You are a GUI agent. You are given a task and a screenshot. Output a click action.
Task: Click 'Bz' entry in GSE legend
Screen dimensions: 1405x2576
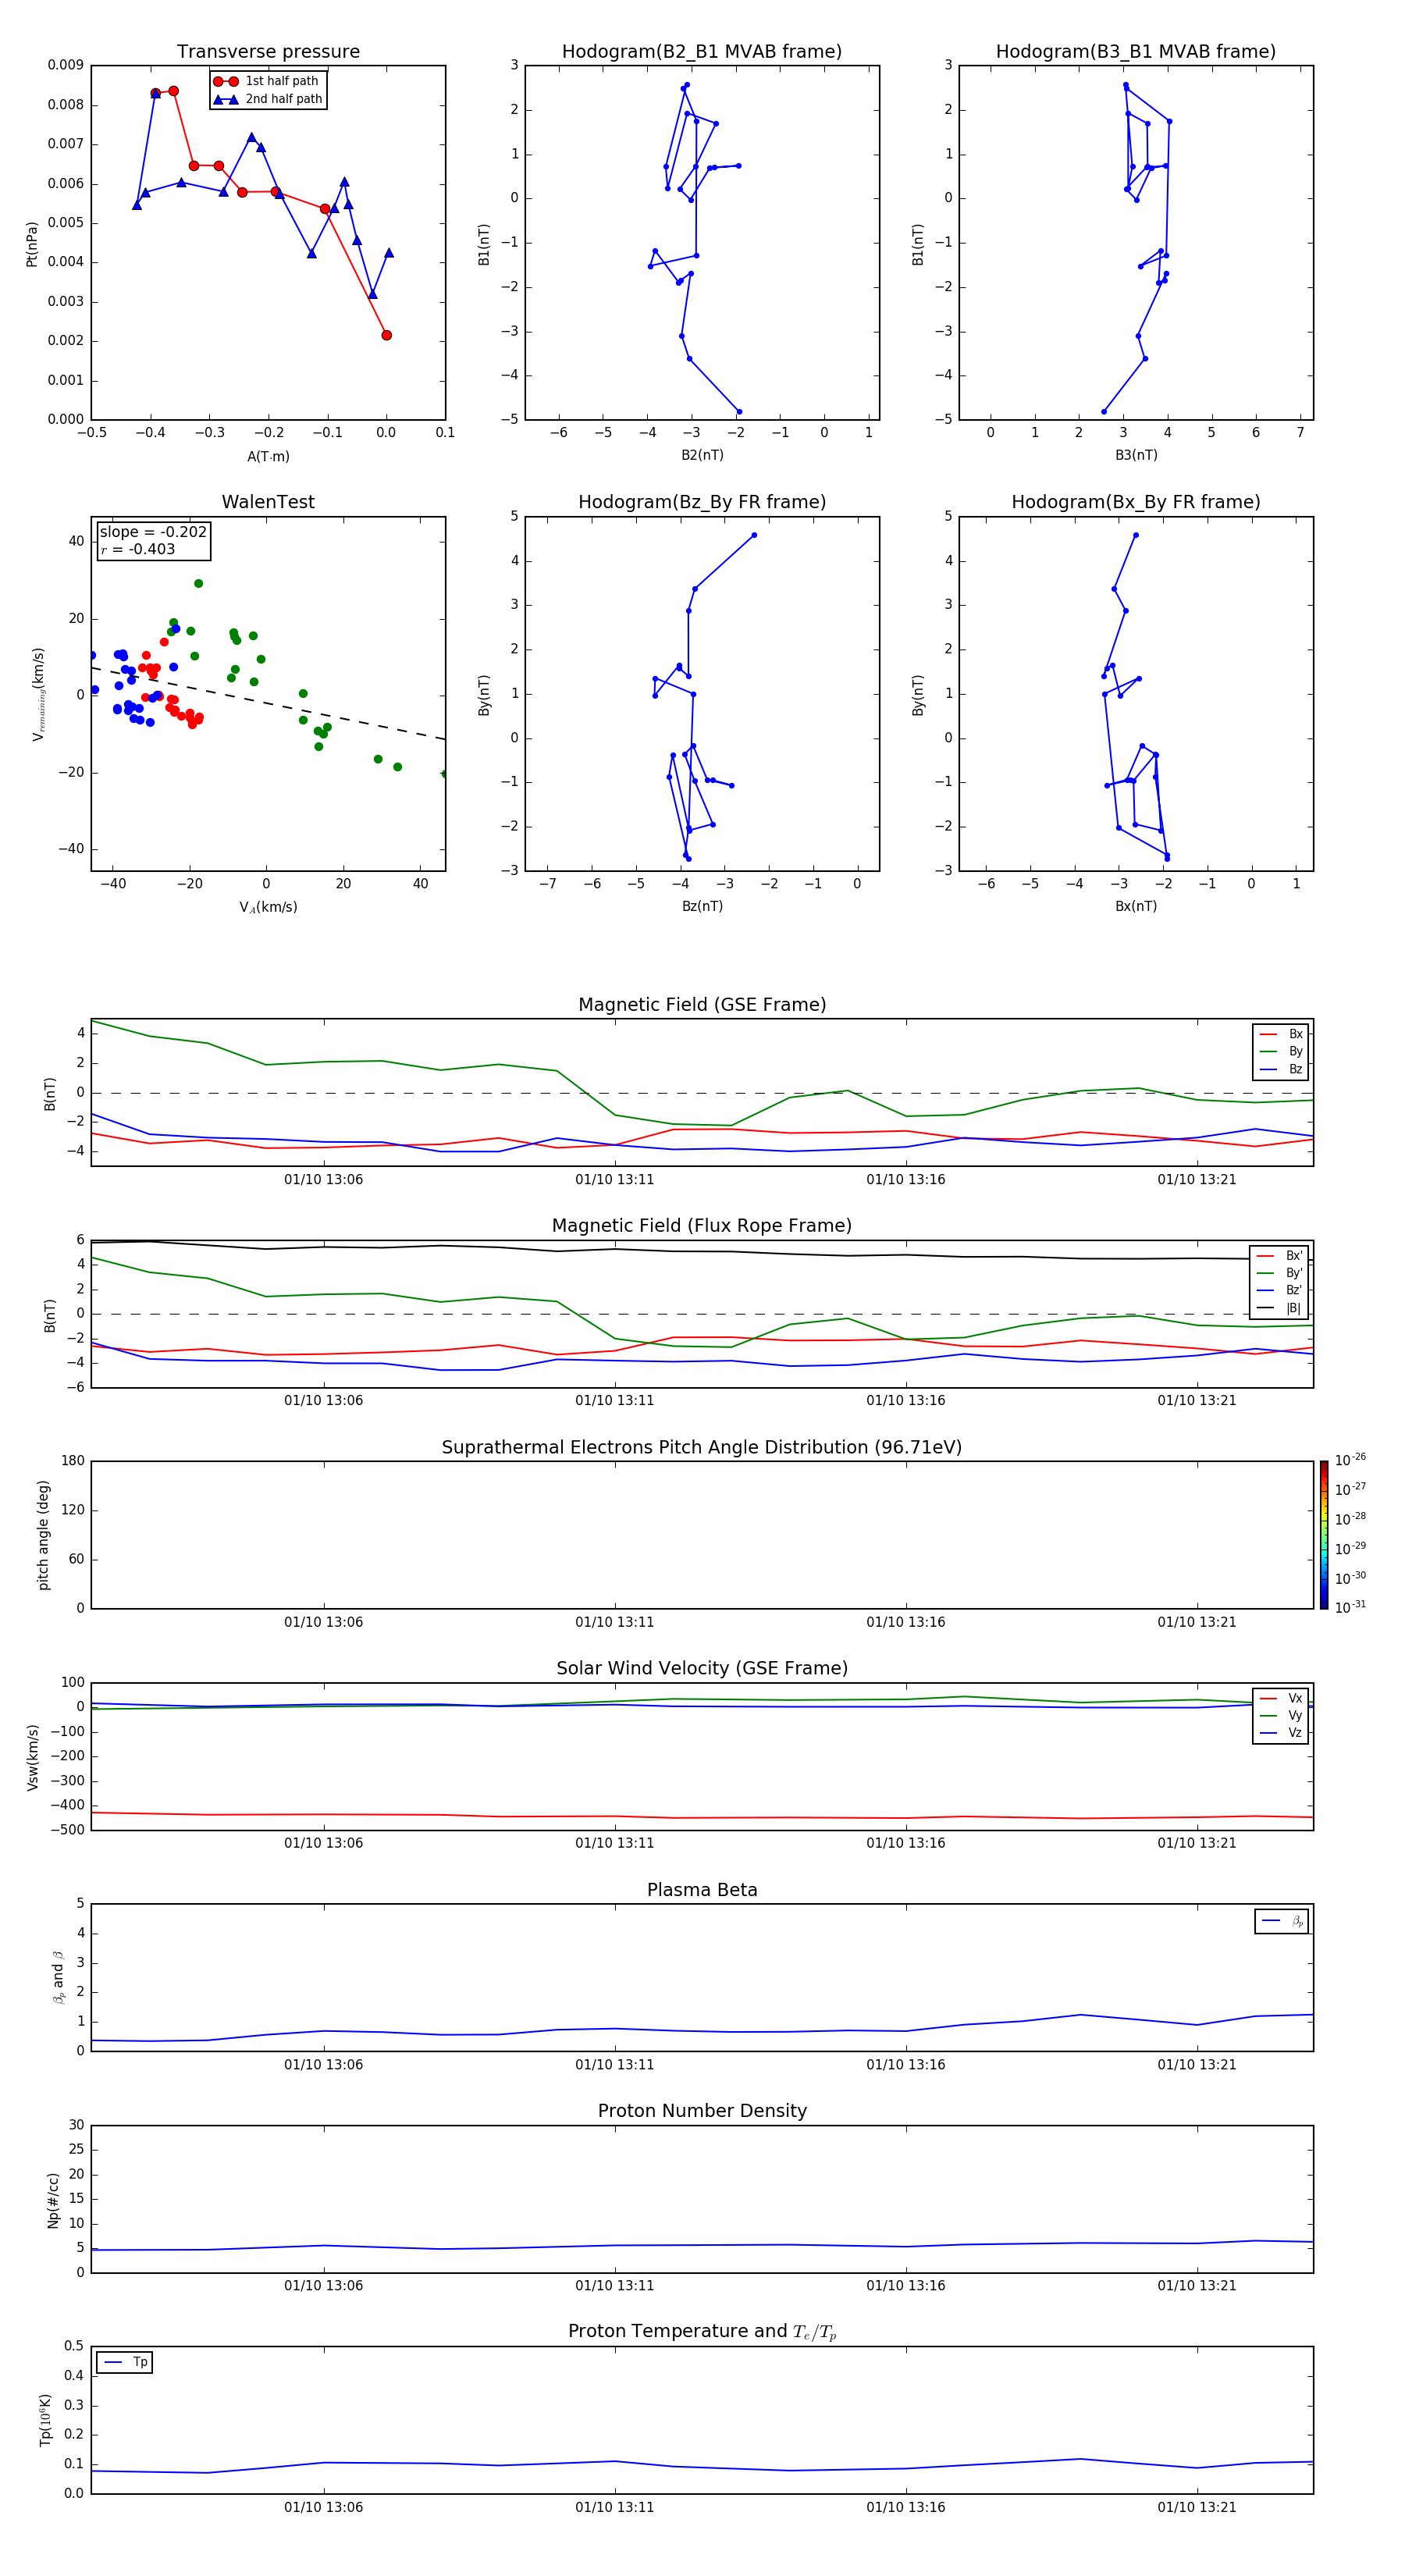coord(1281,1069)
